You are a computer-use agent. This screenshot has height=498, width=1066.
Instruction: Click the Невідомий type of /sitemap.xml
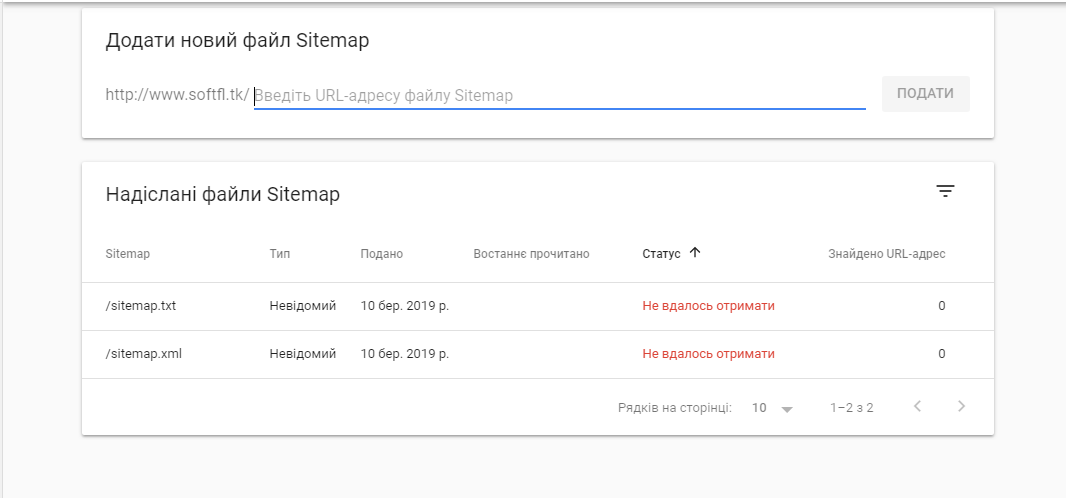pyautogui.click(x=303, y=354)
